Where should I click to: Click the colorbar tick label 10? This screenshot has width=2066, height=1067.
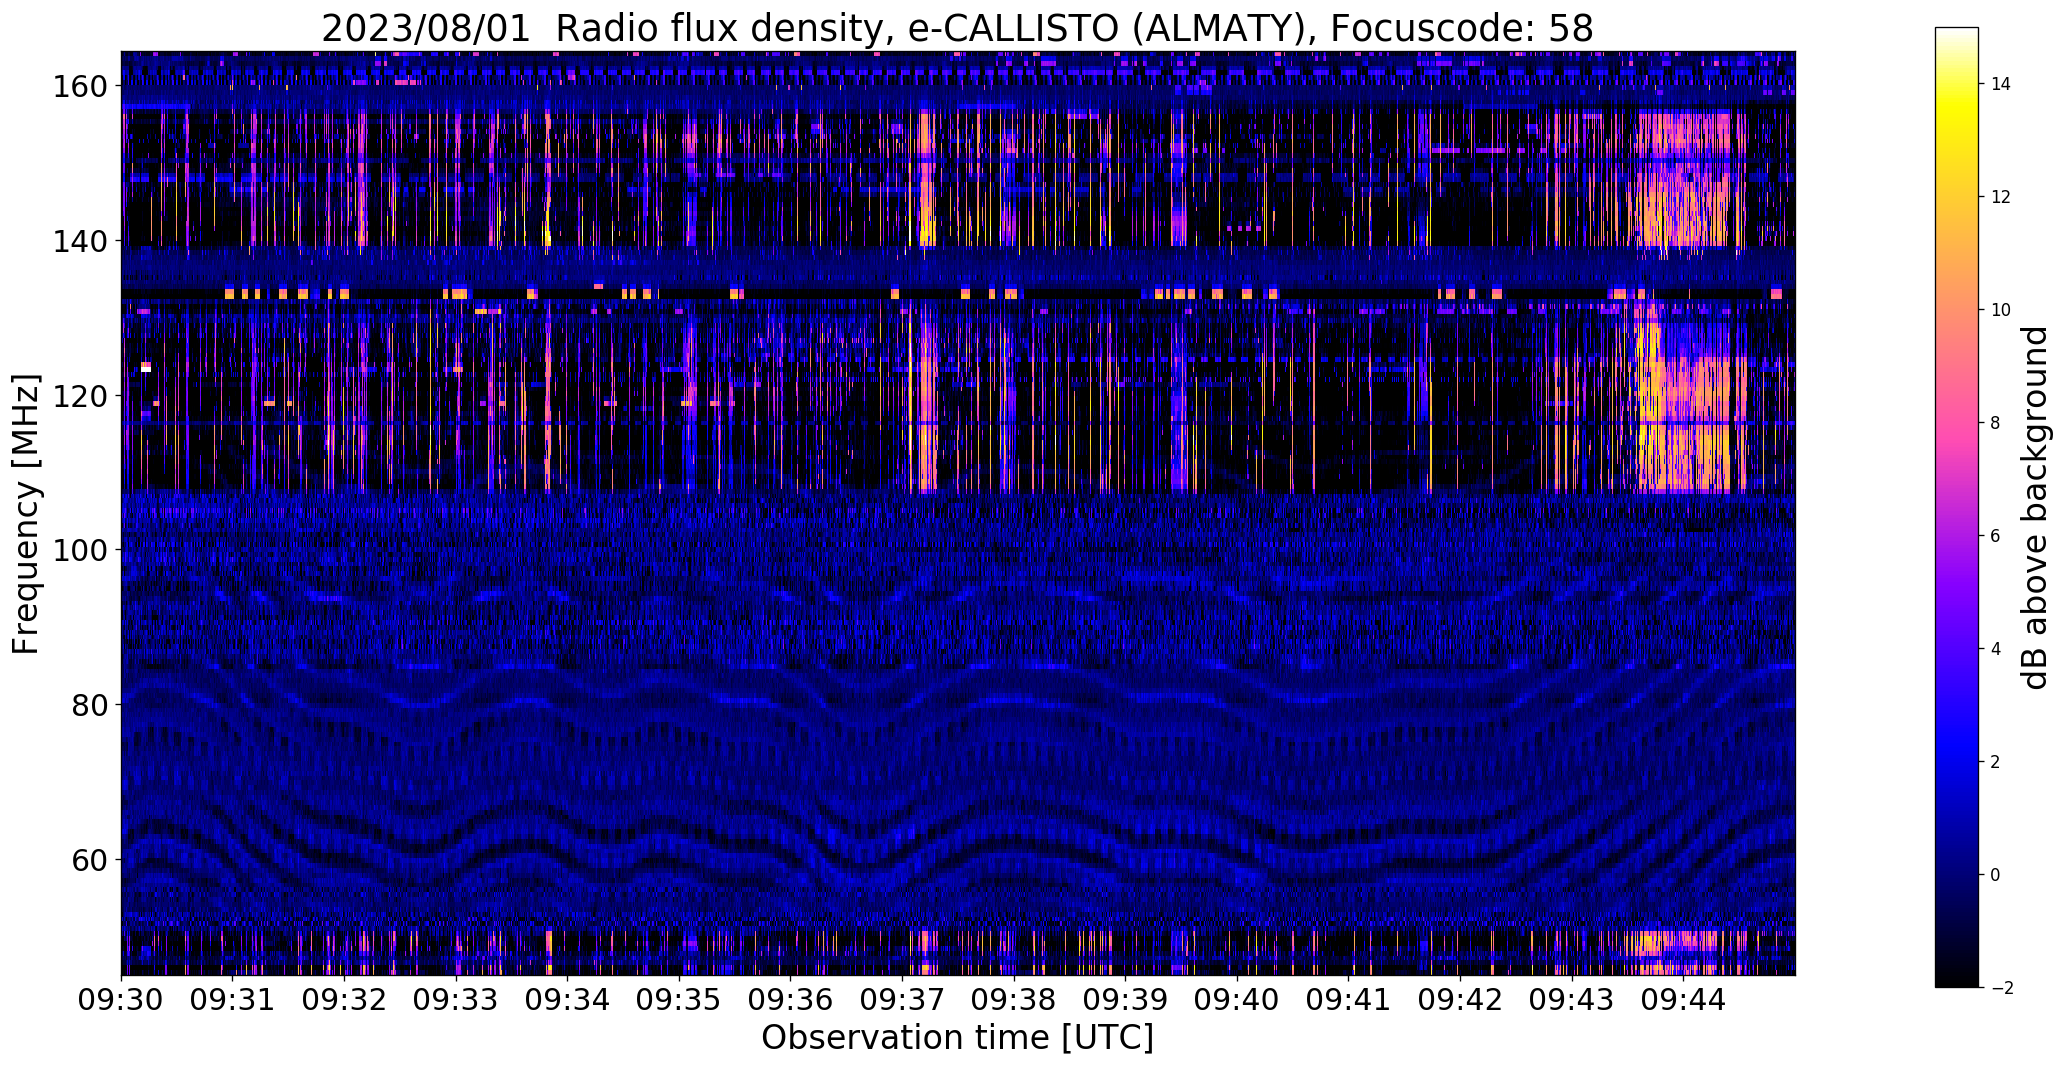coord(2000,310)
